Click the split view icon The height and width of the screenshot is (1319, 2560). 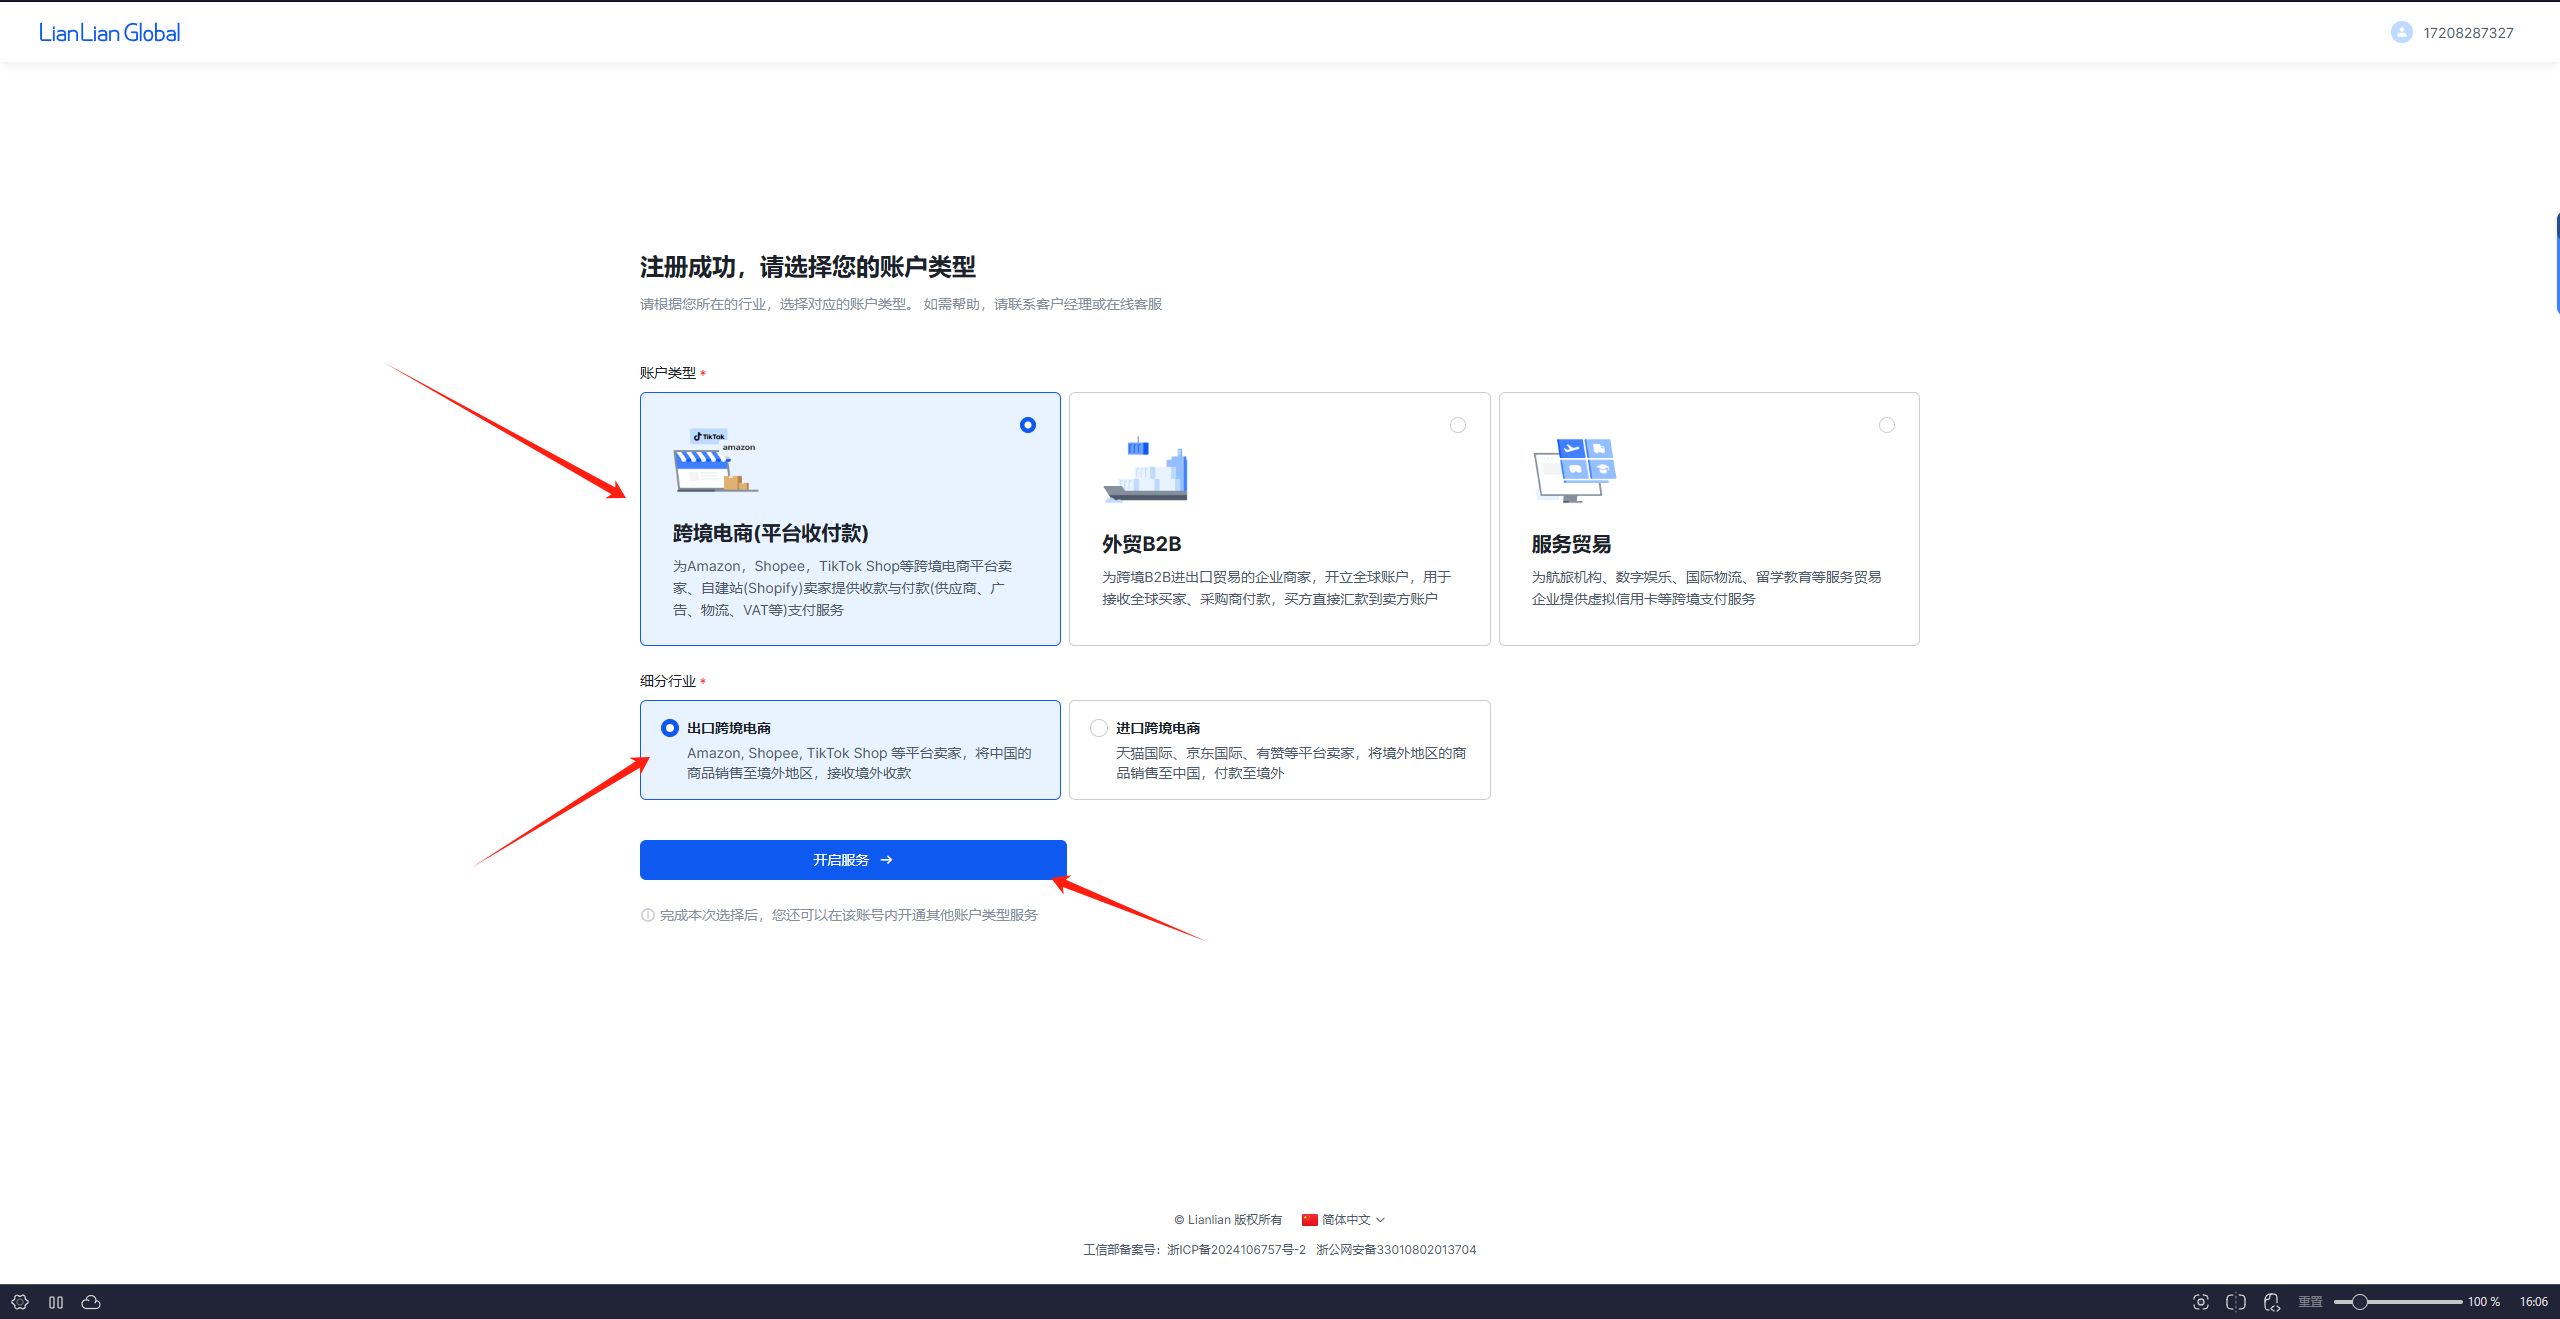(2236, 1302)
